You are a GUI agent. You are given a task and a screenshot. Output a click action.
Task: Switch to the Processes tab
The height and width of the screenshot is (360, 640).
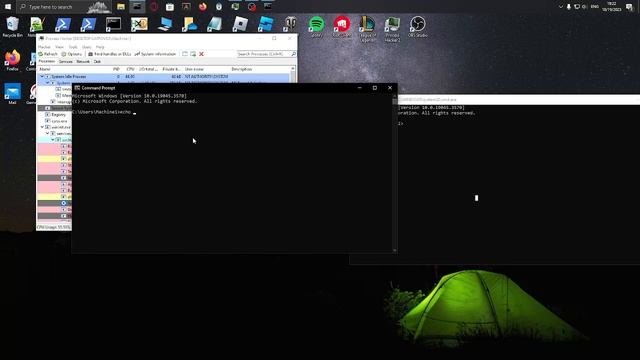pos(47,61)
